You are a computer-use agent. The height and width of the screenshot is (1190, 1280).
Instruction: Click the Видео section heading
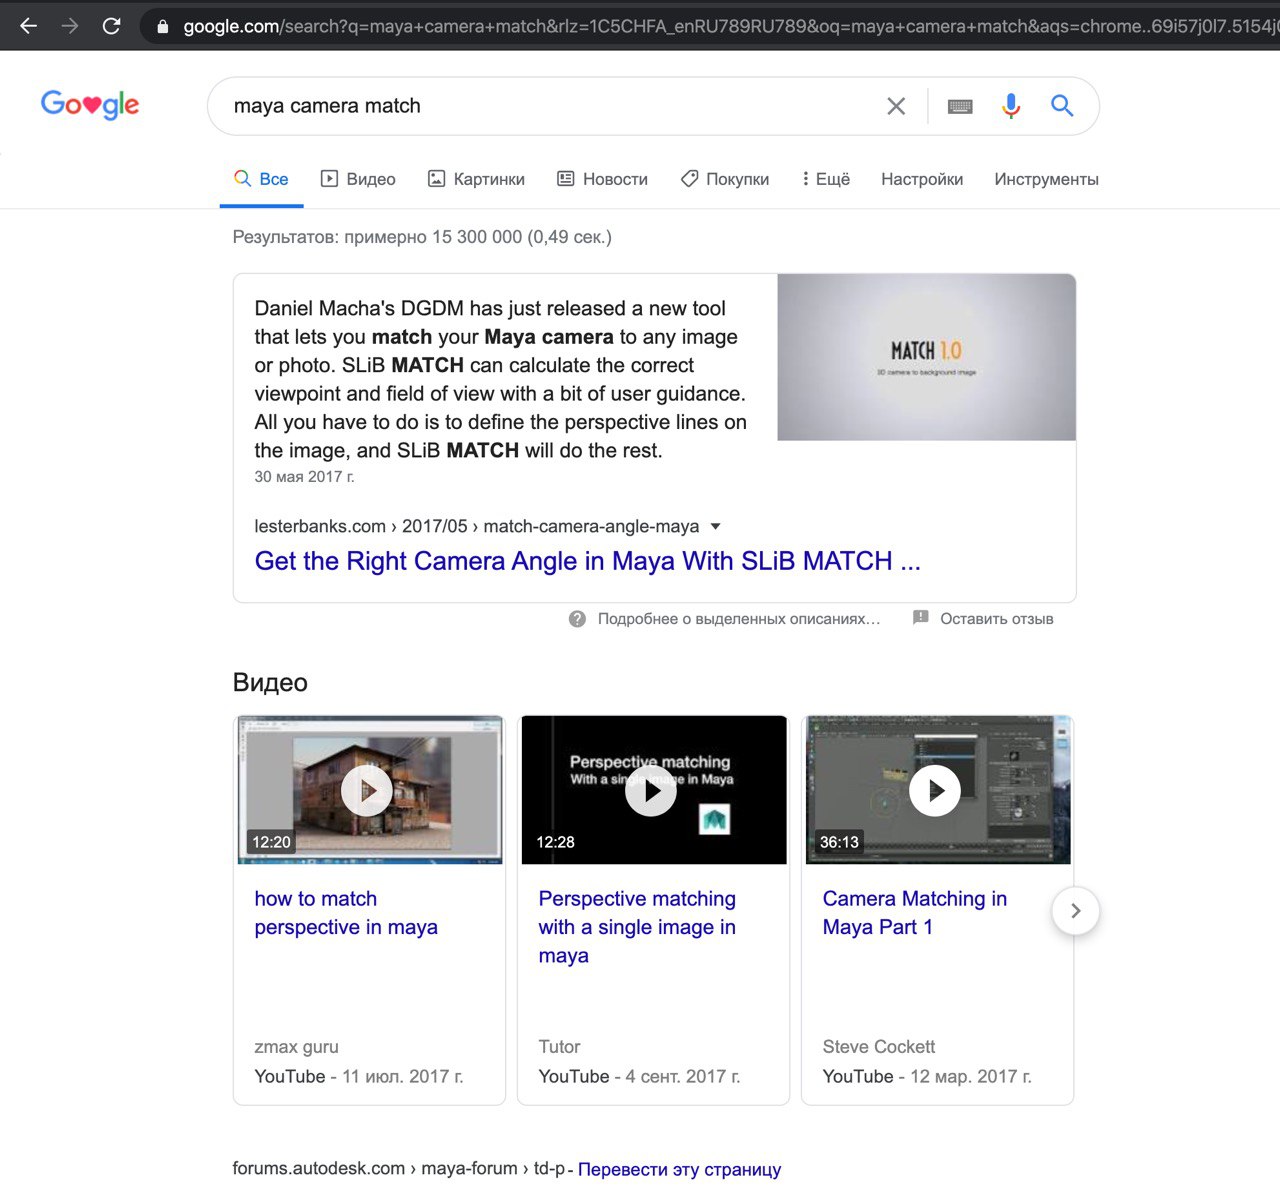coord(270,683)
